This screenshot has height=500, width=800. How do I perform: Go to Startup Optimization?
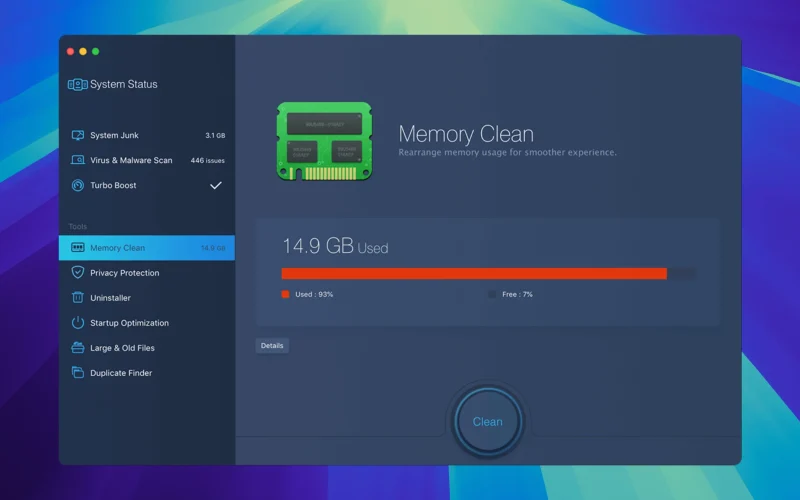(147, 322)
